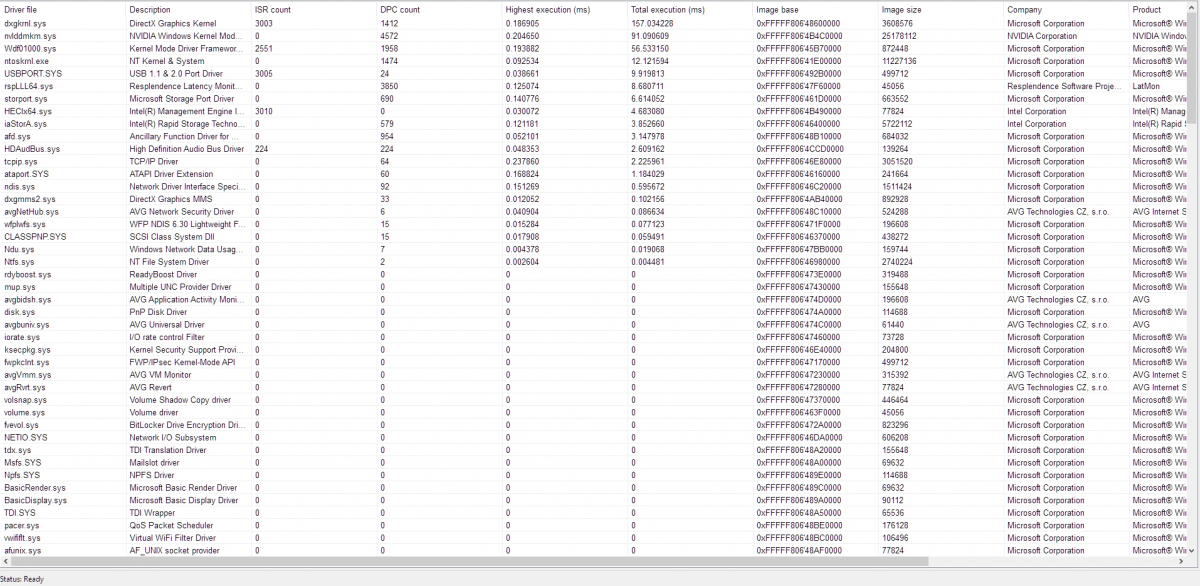
Task: Select the tcpip.sys driver file
Action: [20, 161]
